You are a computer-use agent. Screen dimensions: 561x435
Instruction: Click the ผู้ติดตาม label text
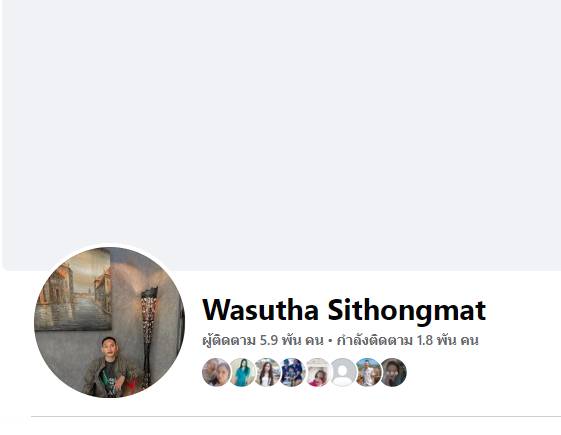[229, 340]
